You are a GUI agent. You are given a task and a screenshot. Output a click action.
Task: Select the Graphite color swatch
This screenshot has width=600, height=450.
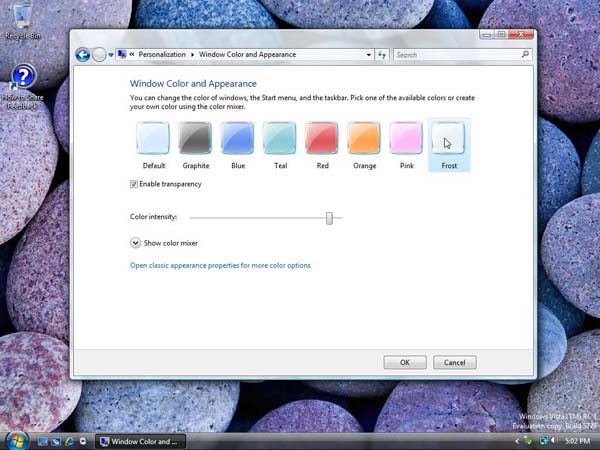pyautogui.click(x=195, y=138)
